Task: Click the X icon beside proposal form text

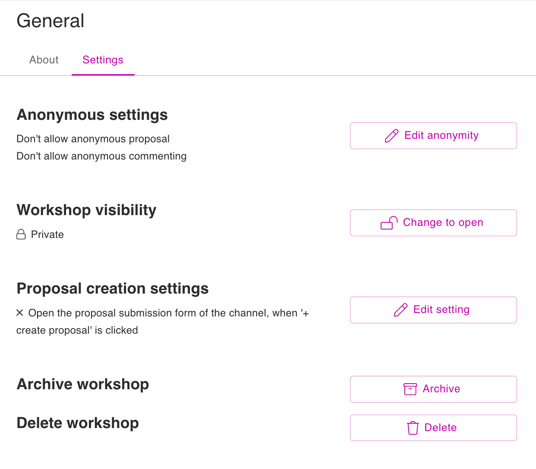Action: (x=20, y=313)
